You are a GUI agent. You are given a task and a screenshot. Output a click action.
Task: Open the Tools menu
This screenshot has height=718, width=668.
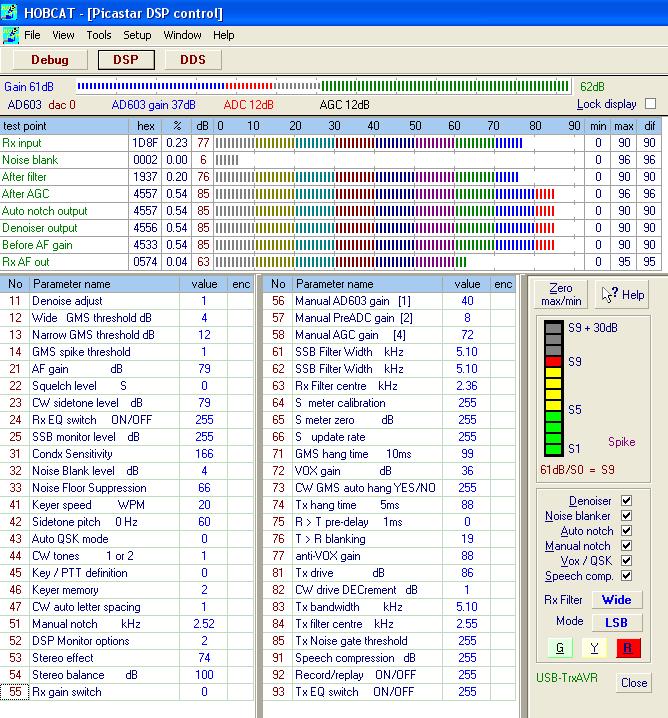[99, 35]
